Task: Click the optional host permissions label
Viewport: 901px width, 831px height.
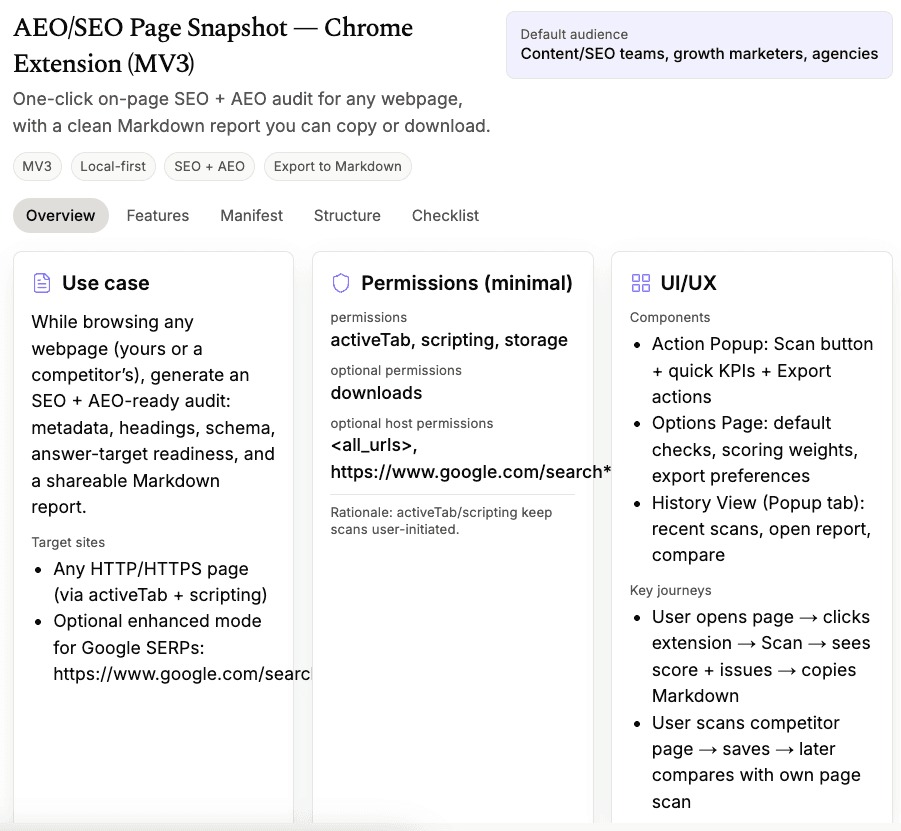Action: coord(411,424)
